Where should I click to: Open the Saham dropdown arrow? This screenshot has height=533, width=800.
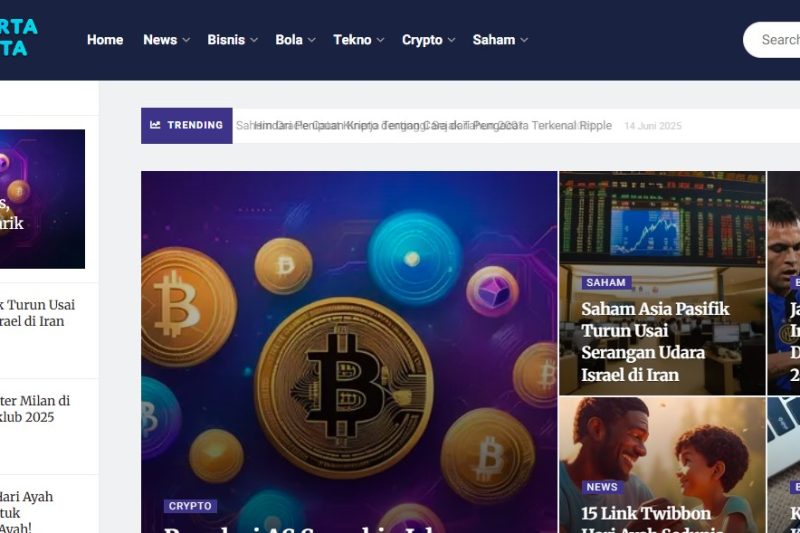click(524, 40)
